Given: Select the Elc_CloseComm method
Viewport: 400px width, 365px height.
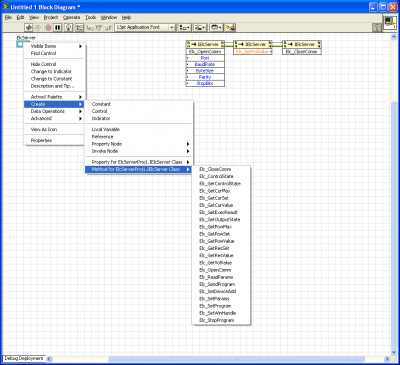Looking at the screenshot, I should tap(221, 169).
